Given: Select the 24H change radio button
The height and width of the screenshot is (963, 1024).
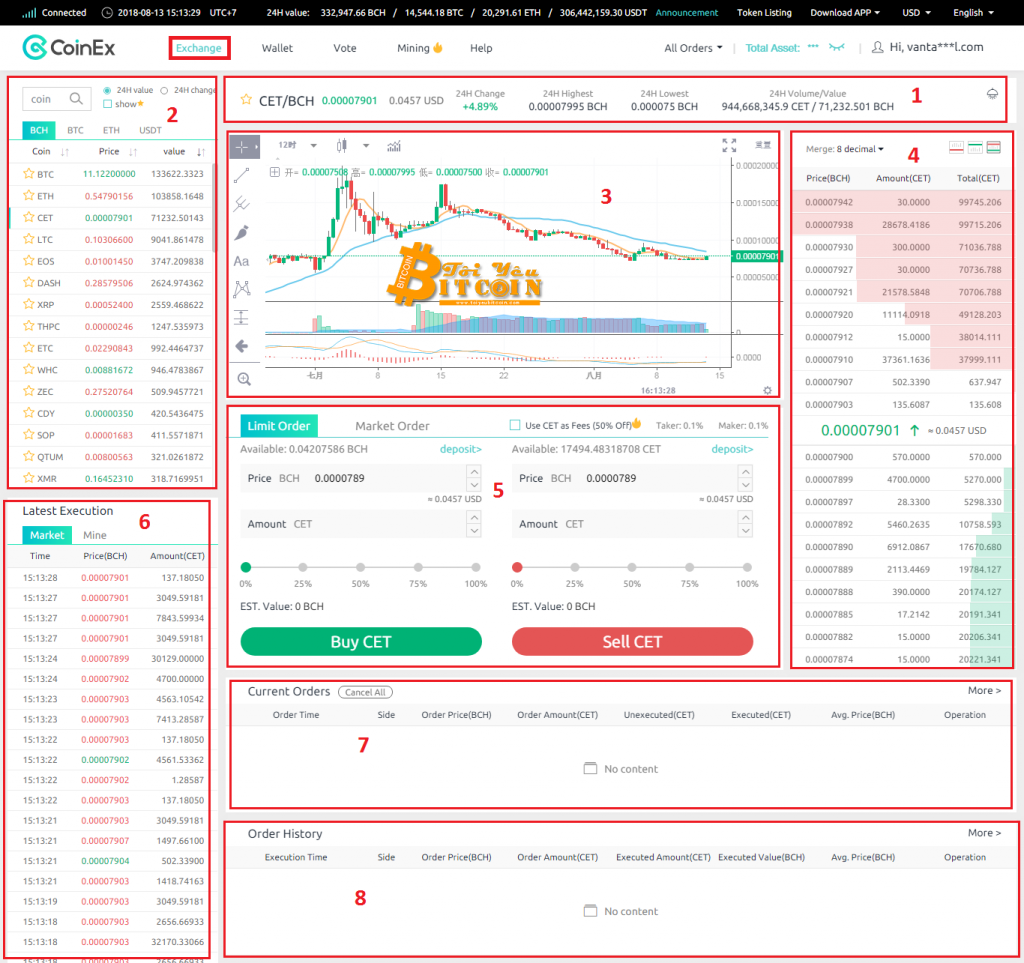Looking at the screenshot, I should coord(165,90).
